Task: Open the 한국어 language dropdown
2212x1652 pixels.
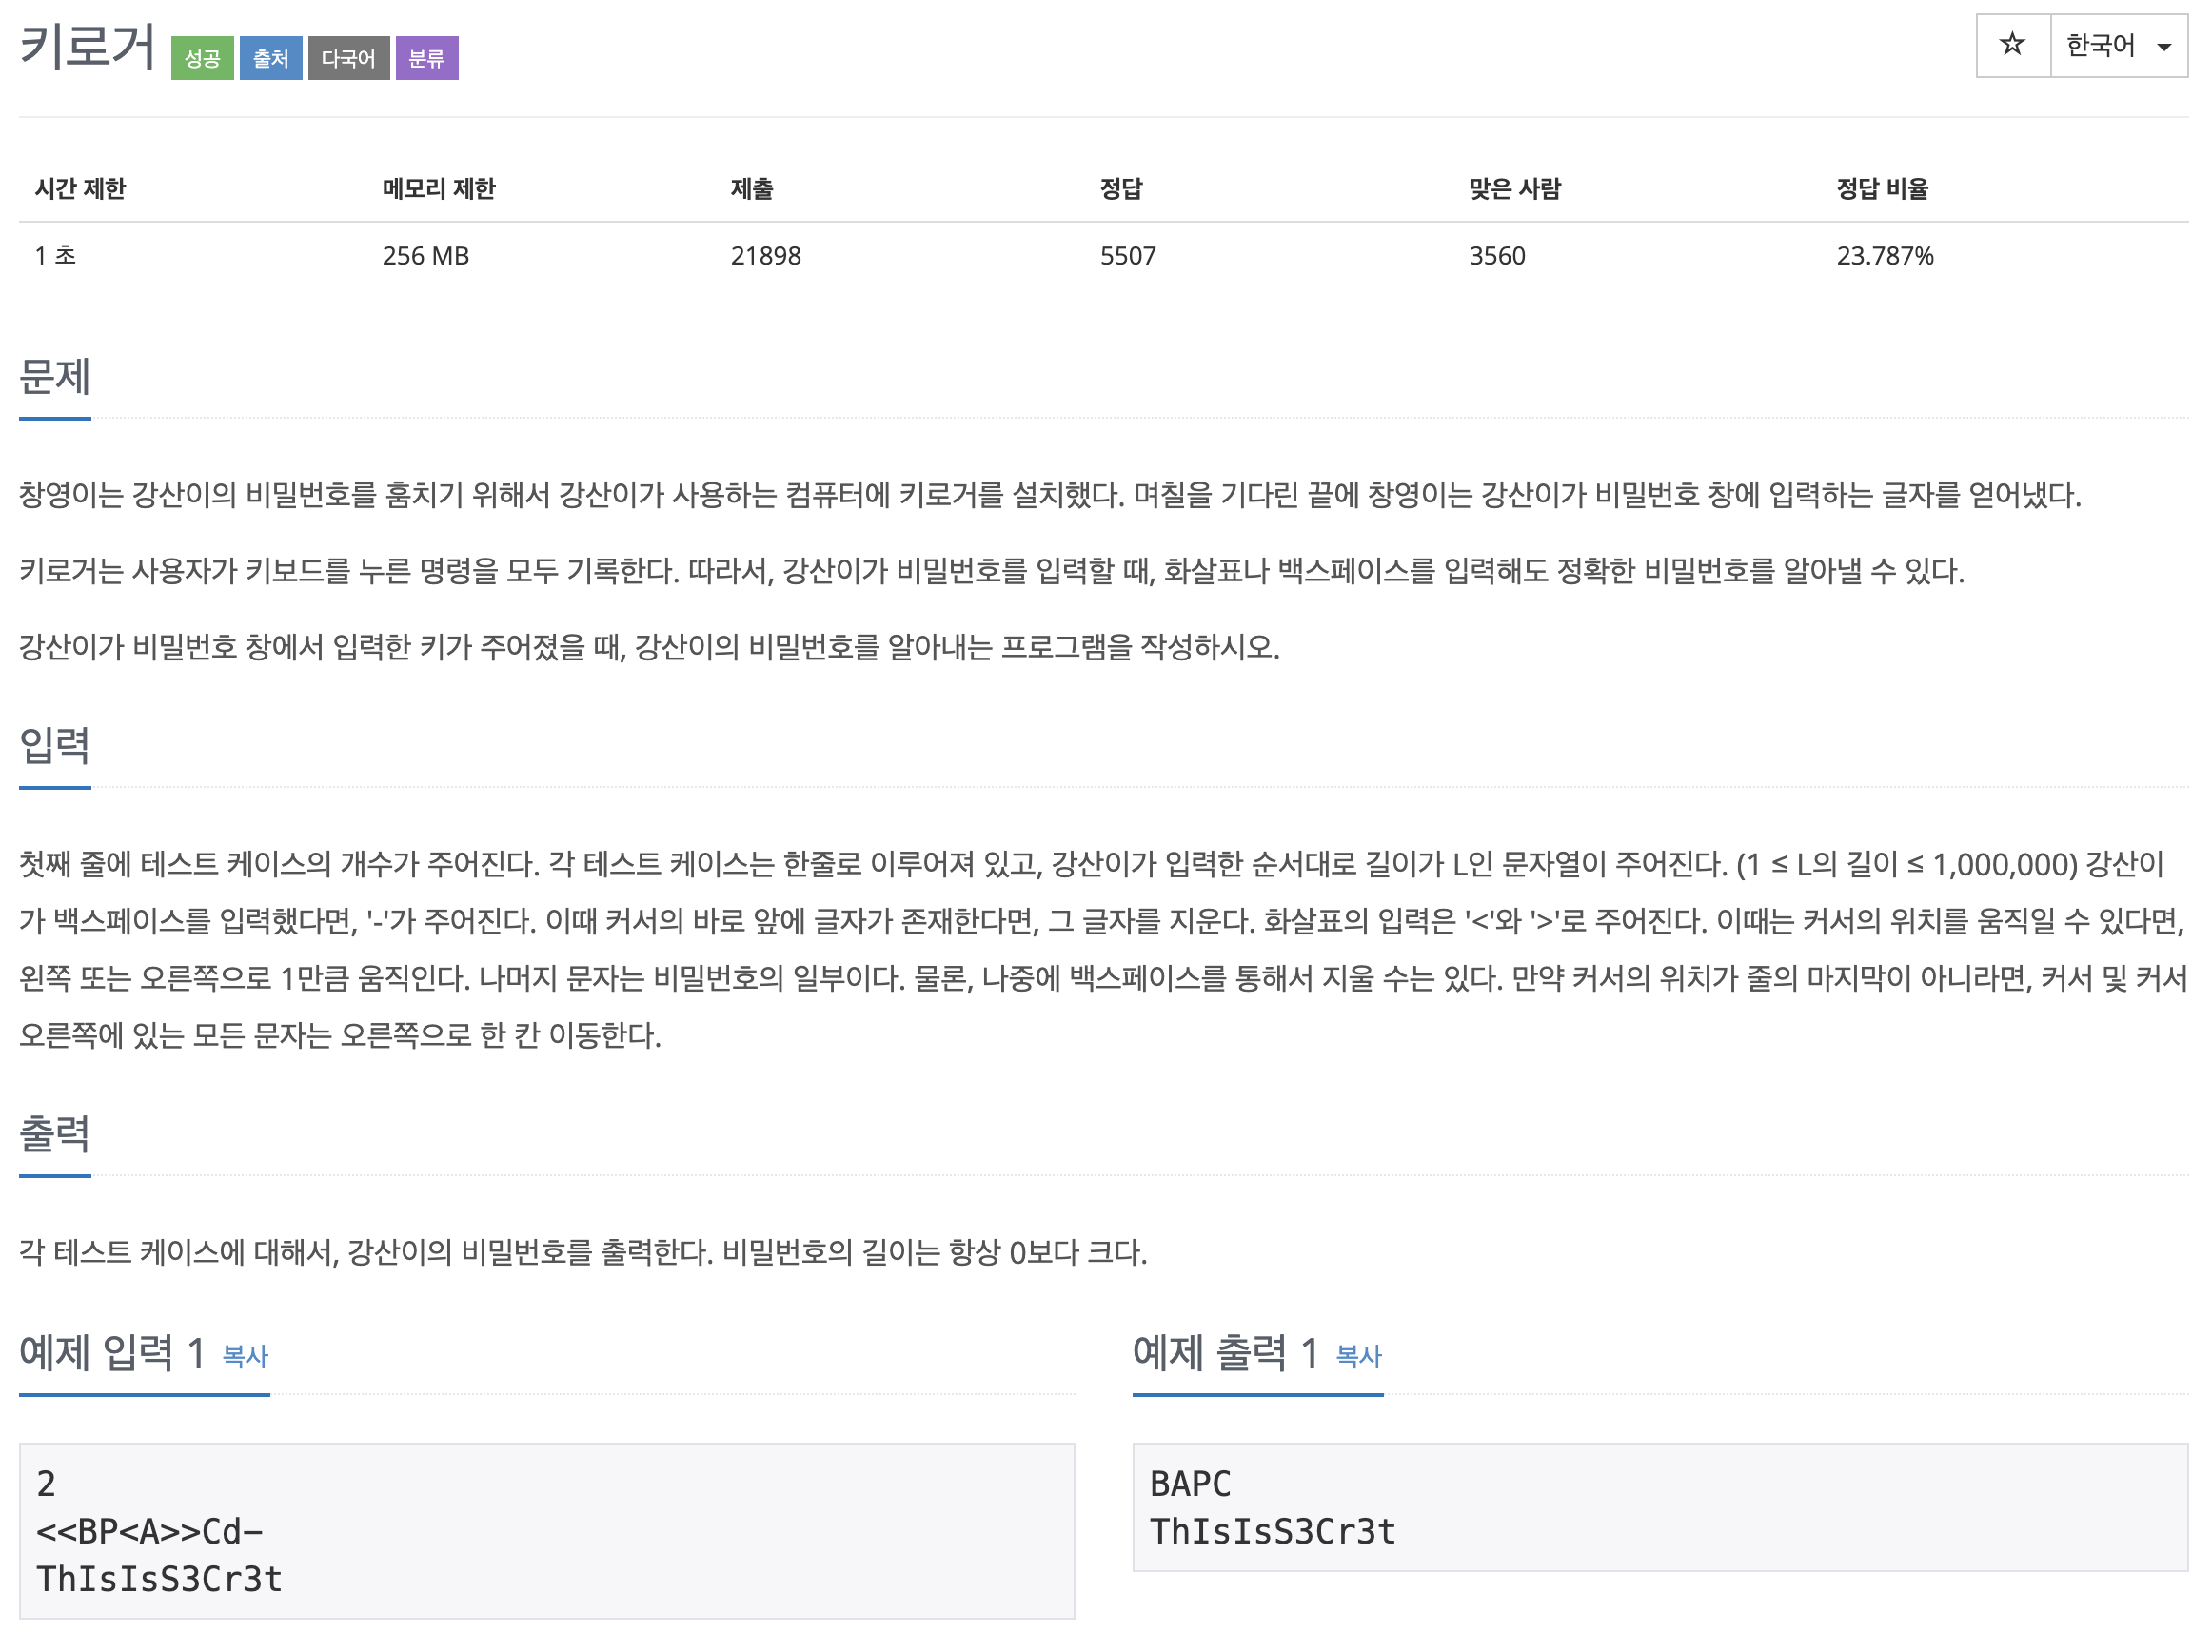Action: [x=2099, y=45]
